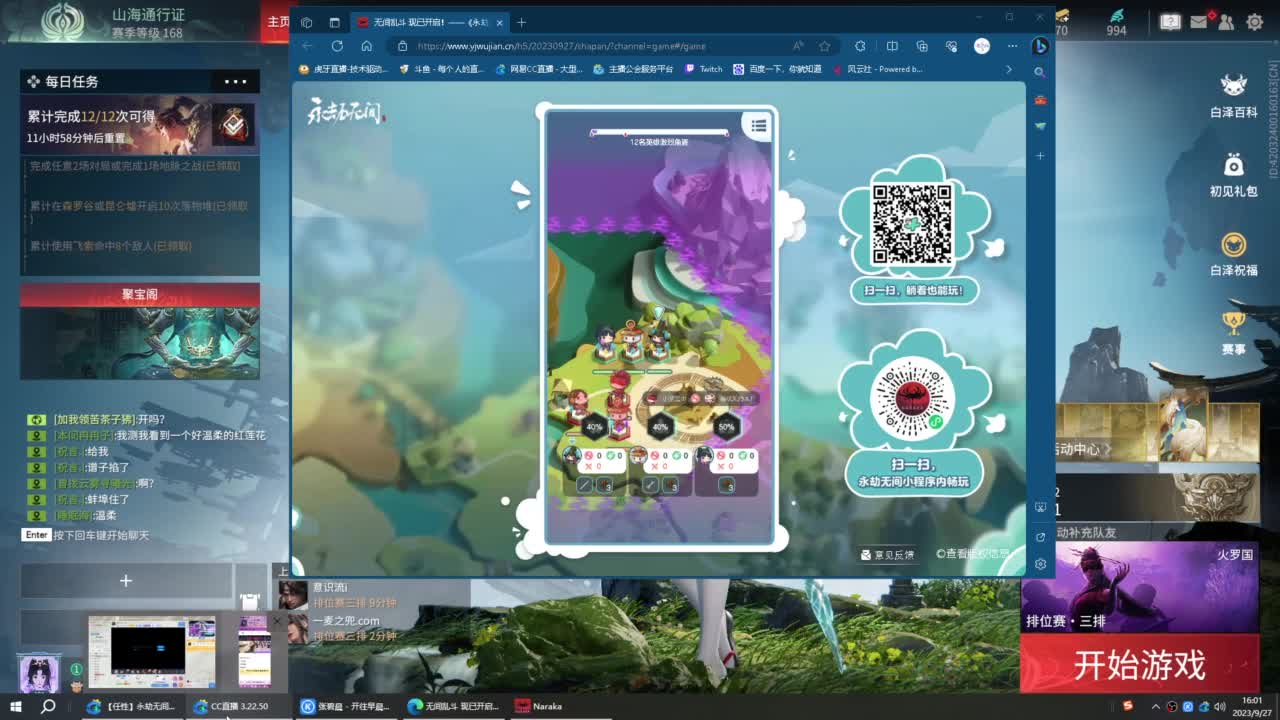Open split screen in browser

pos(892,46)
